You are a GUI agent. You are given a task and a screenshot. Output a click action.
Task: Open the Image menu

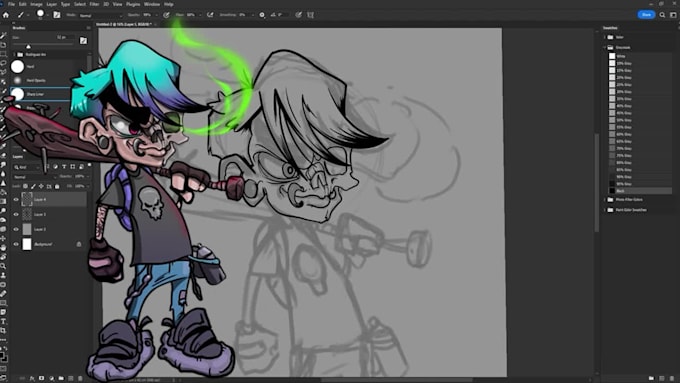[36, 4]
